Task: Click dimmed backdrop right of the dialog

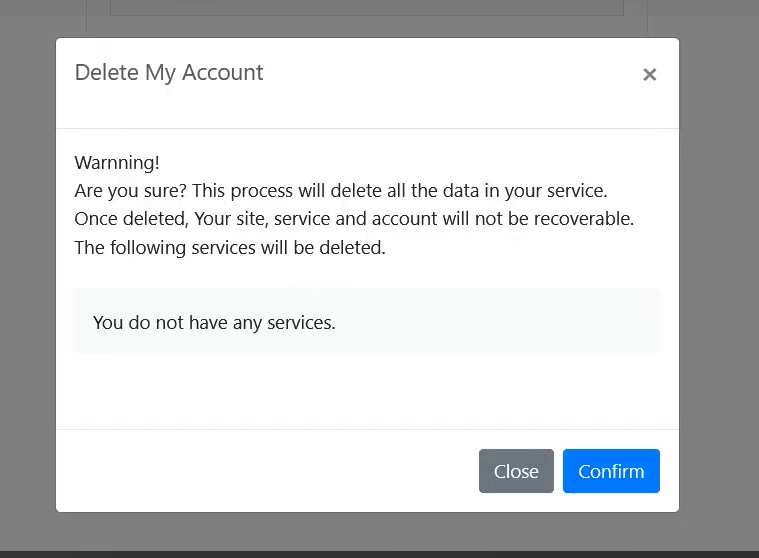Action: [x=719, y=280]
